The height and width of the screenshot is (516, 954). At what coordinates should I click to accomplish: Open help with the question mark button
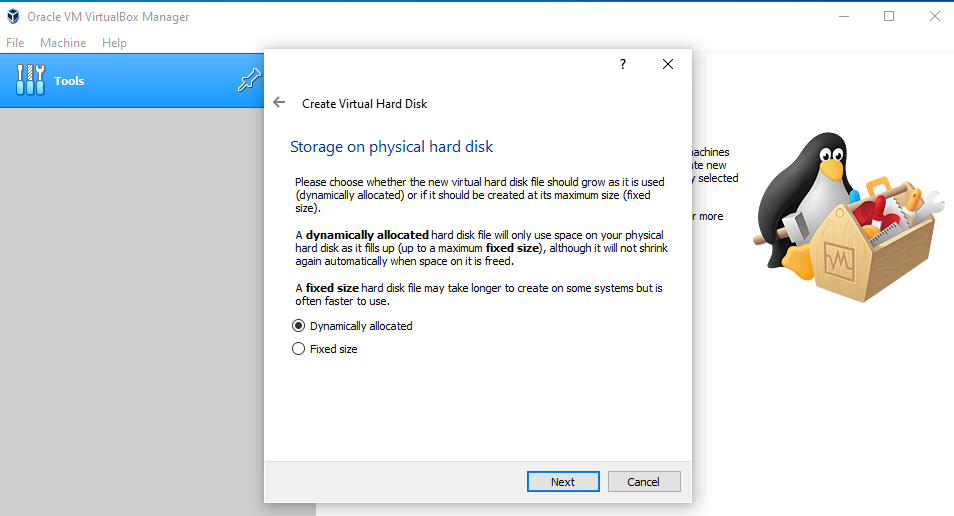[x=622, y=64]
